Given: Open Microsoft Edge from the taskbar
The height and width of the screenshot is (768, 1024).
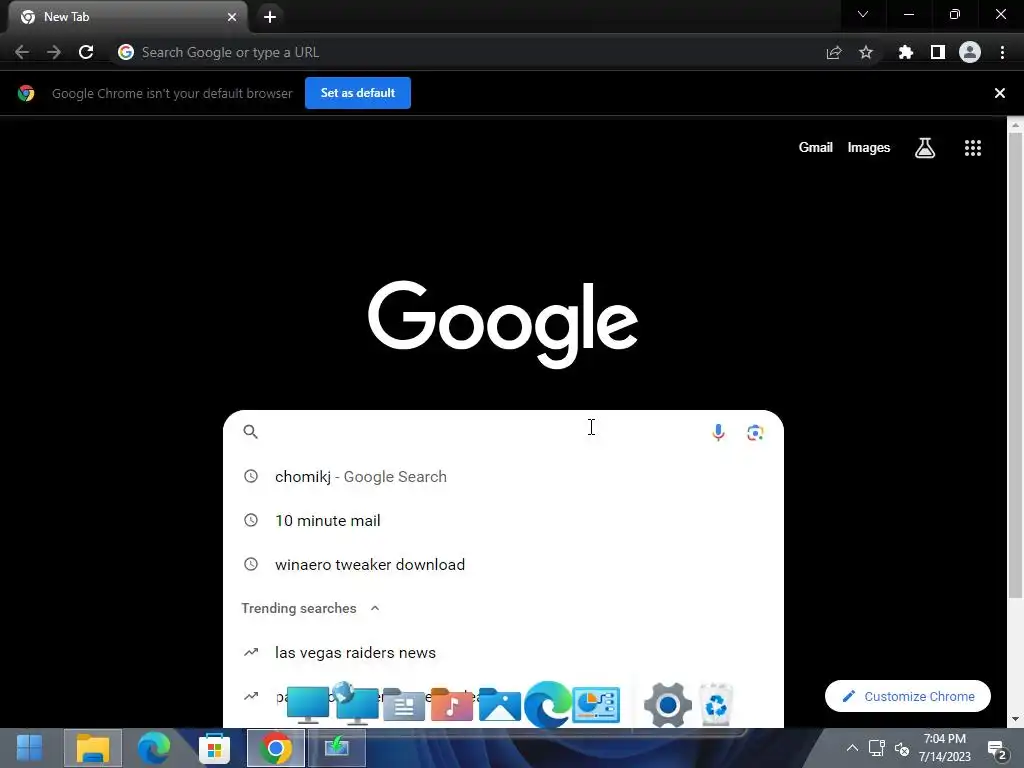Looking at the screenshot, I should [153, 748].
